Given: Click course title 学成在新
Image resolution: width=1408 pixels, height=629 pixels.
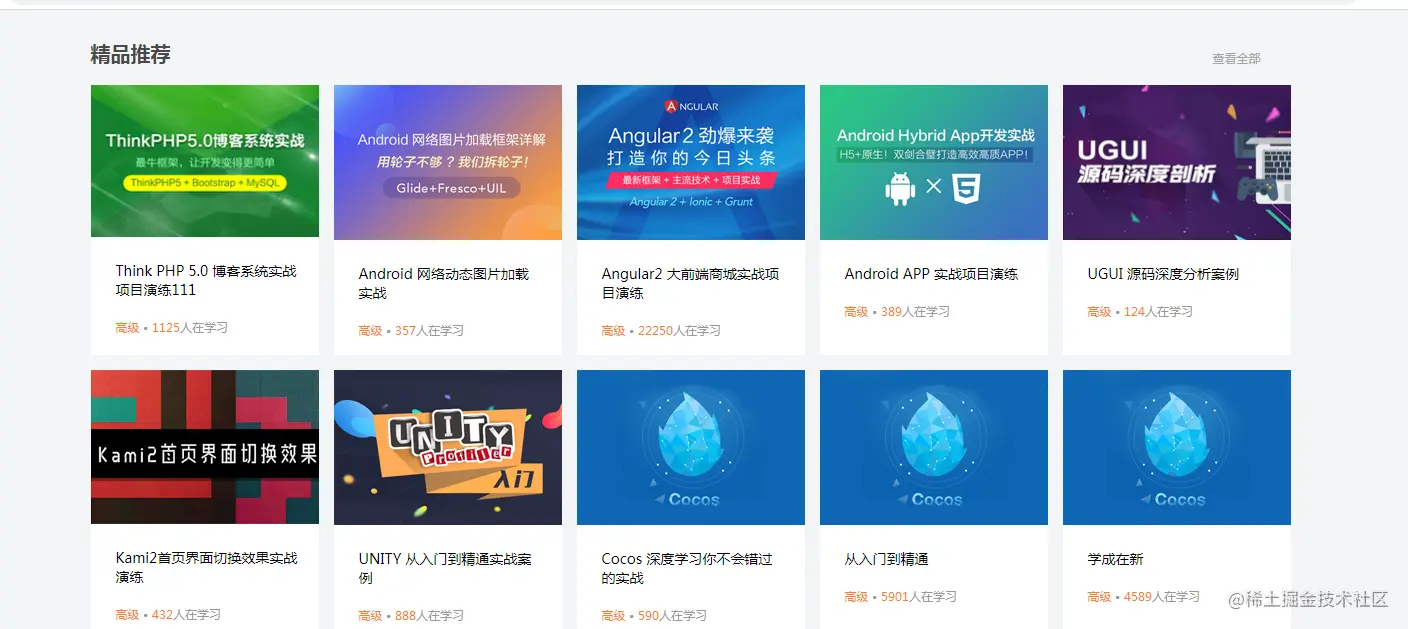Looking at the screenshot, I should pyautogui.click(x=1115, y=559).
